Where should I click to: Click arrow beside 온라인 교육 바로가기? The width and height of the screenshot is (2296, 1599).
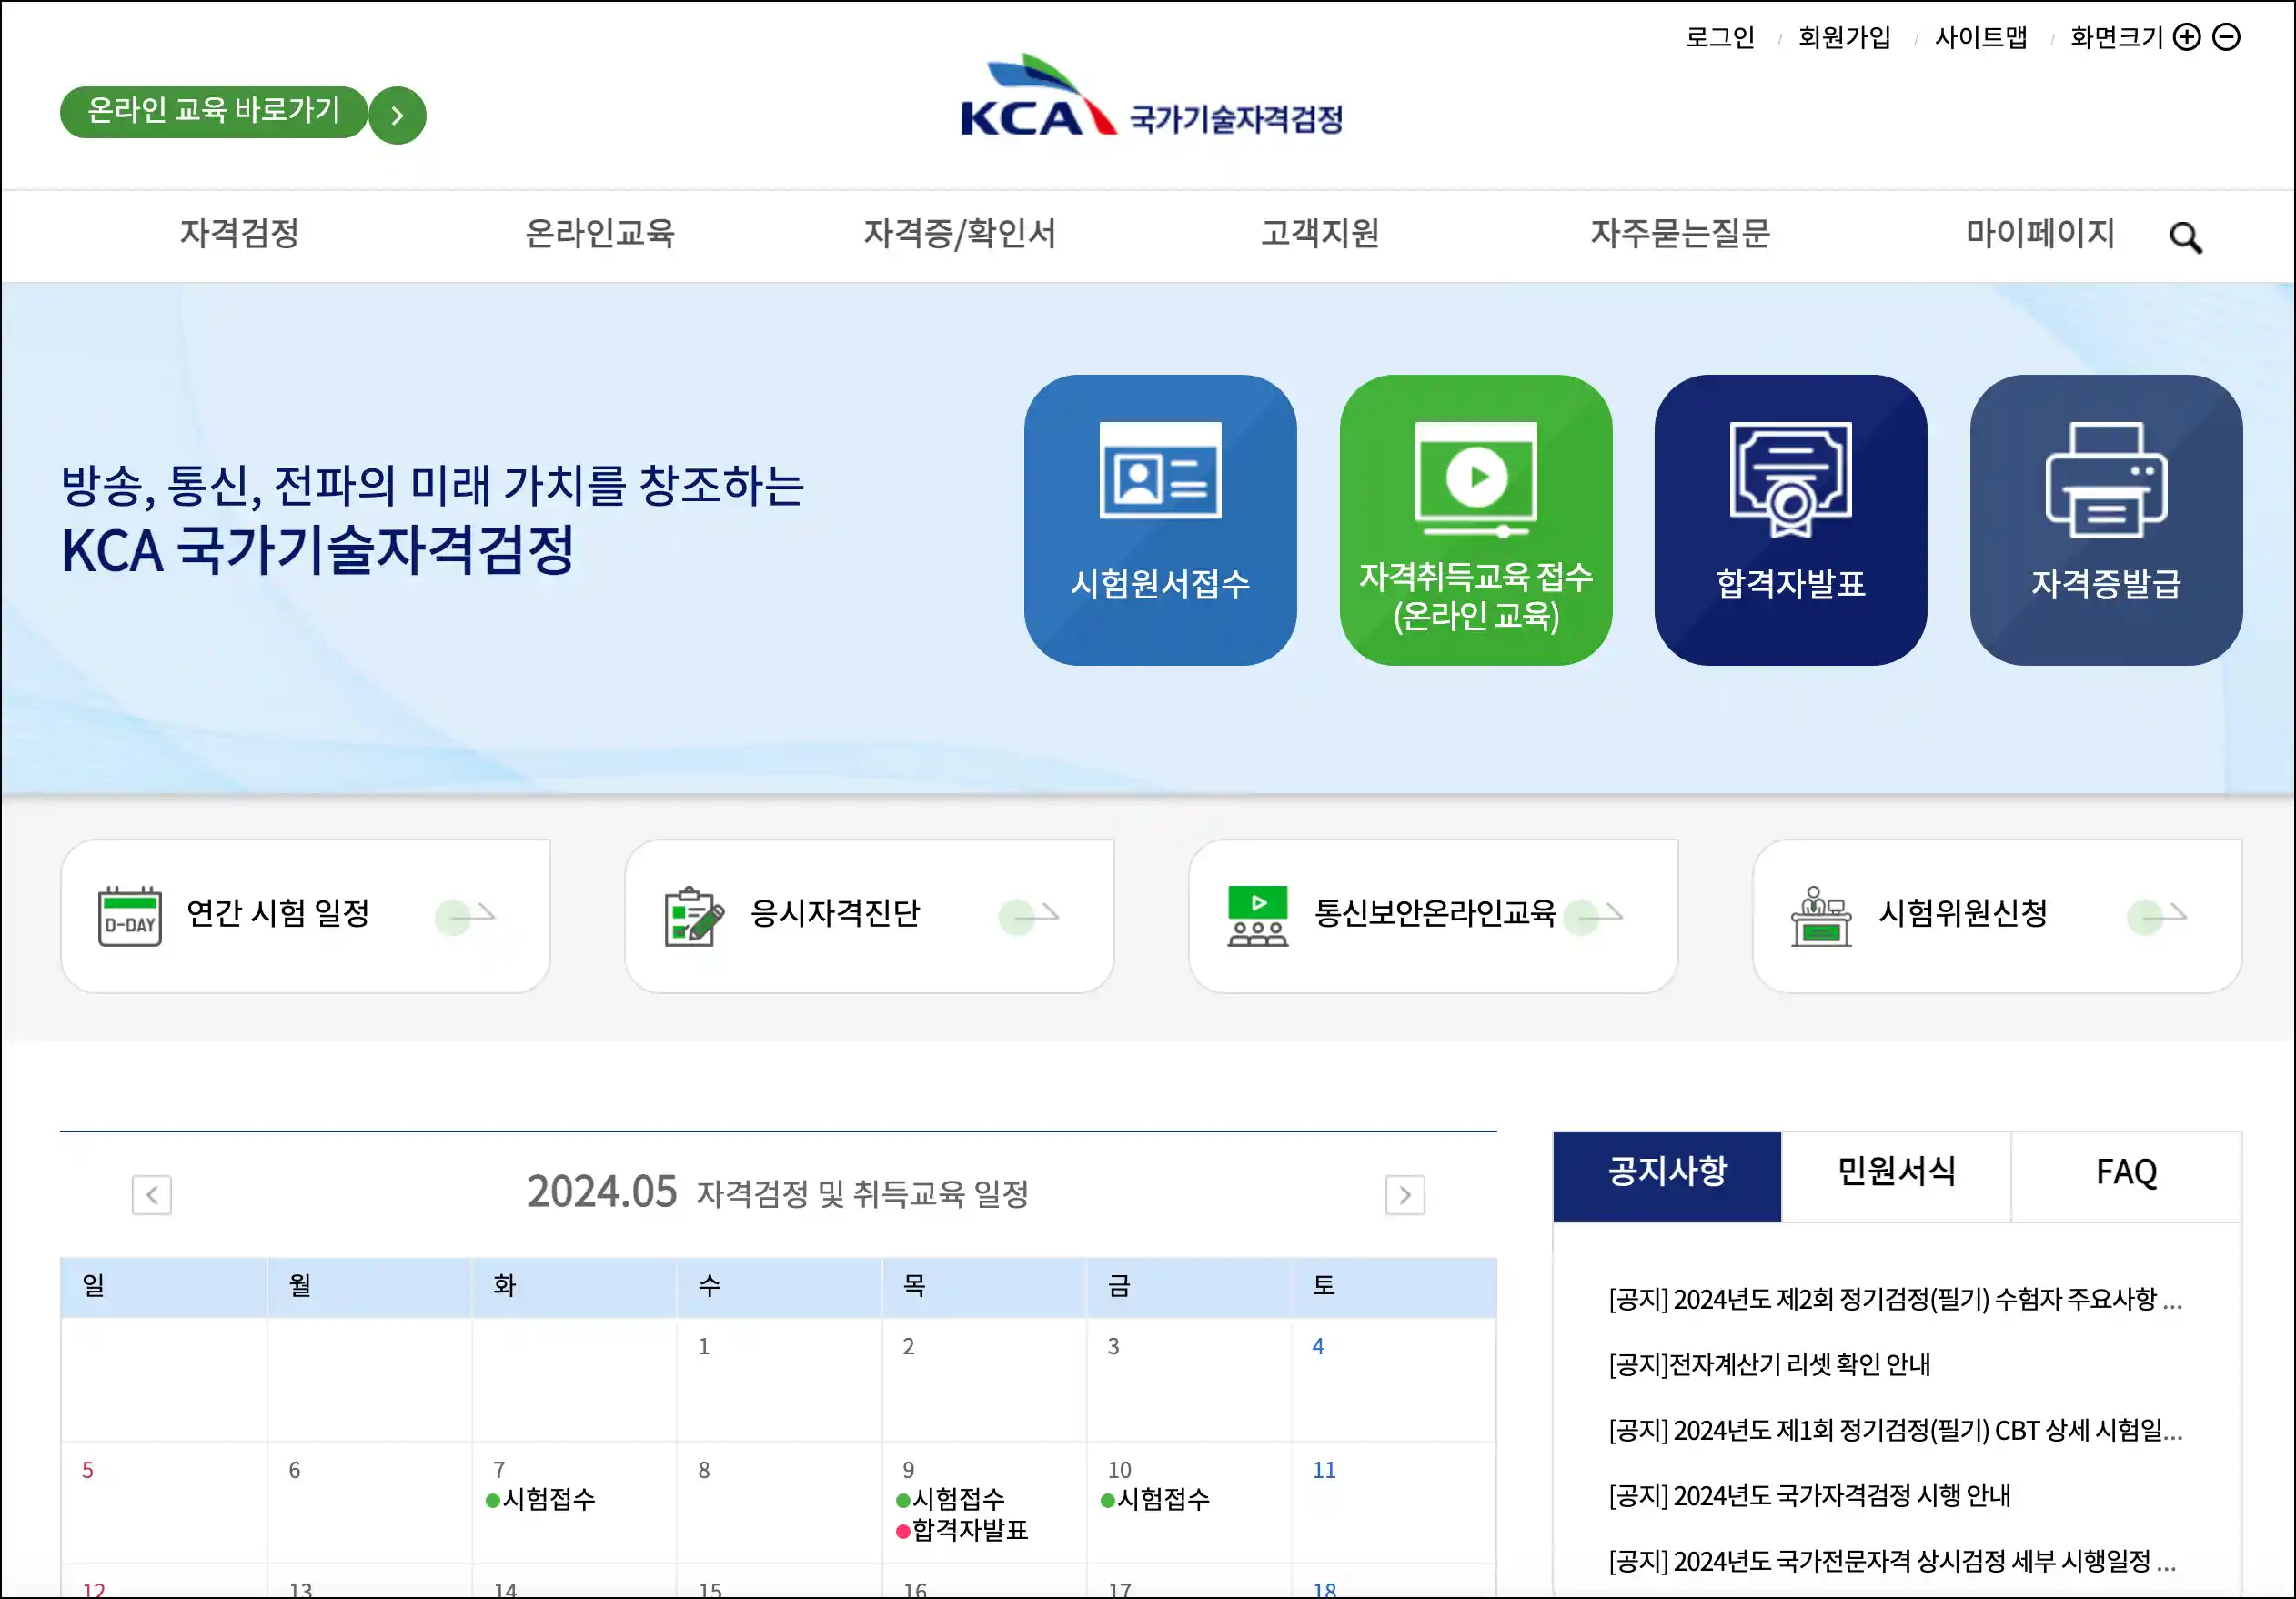point(397,115)
